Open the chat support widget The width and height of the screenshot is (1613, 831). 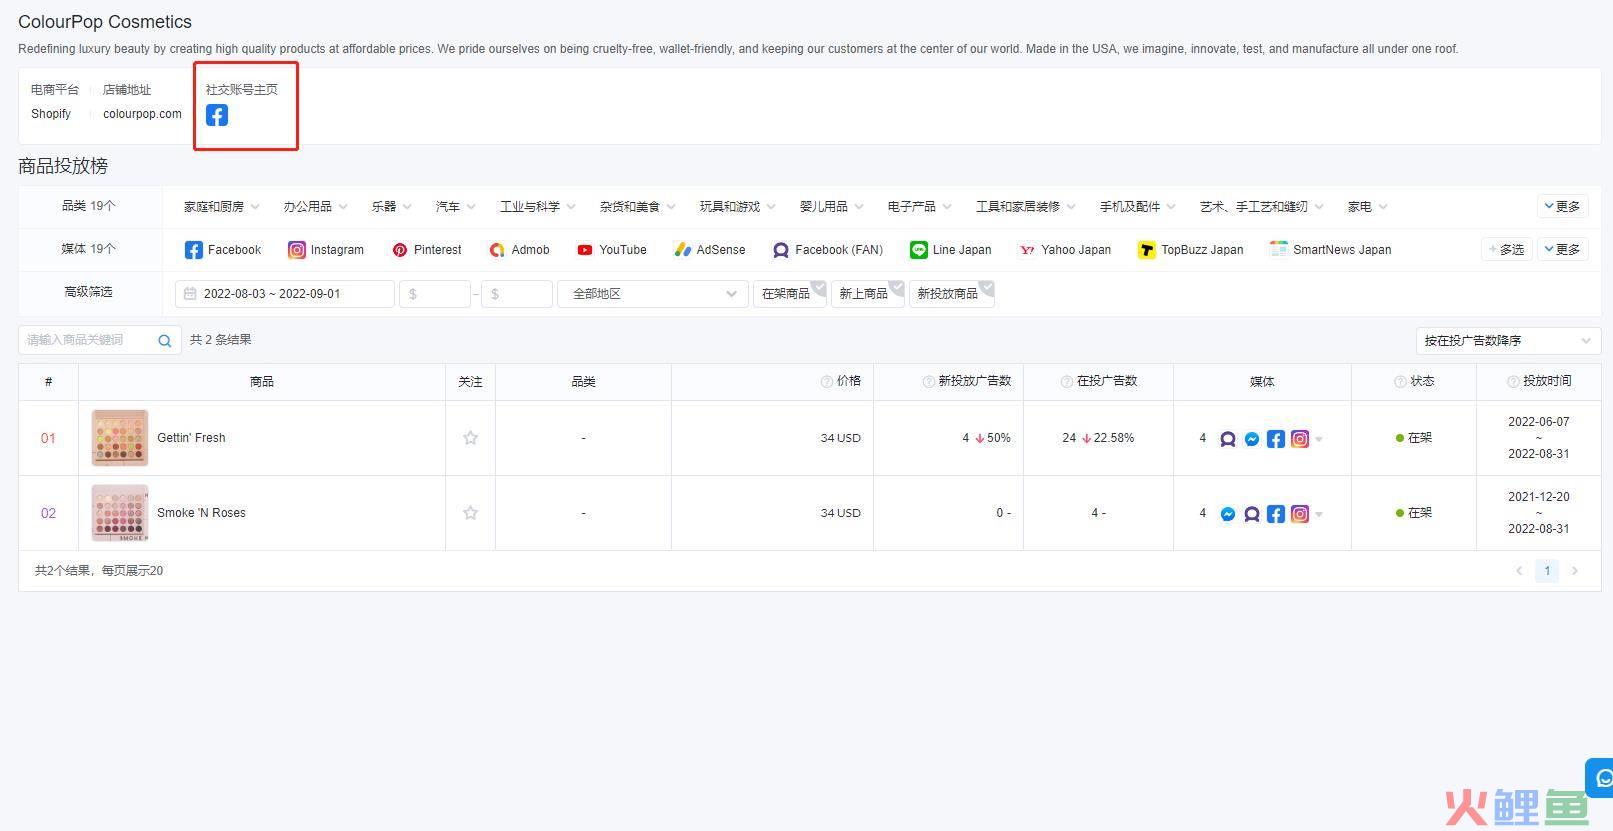pos(1600,778)
